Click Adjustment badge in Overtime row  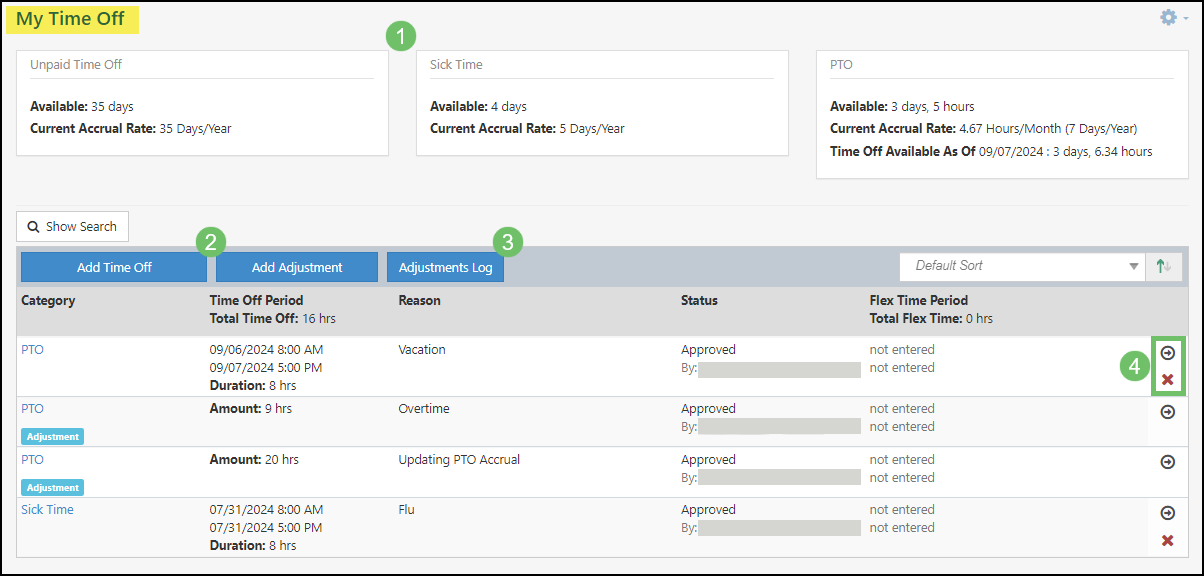click(52, 437)
